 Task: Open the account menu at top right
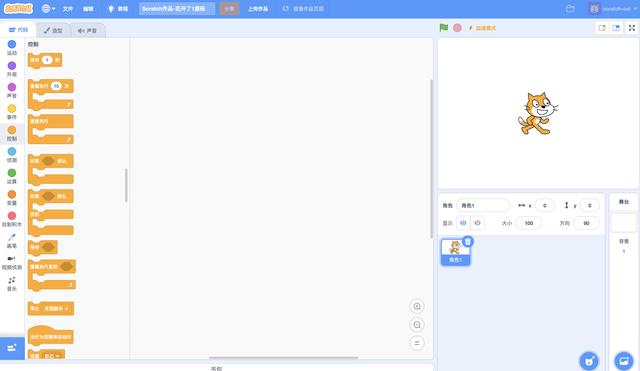click(612, 9)
